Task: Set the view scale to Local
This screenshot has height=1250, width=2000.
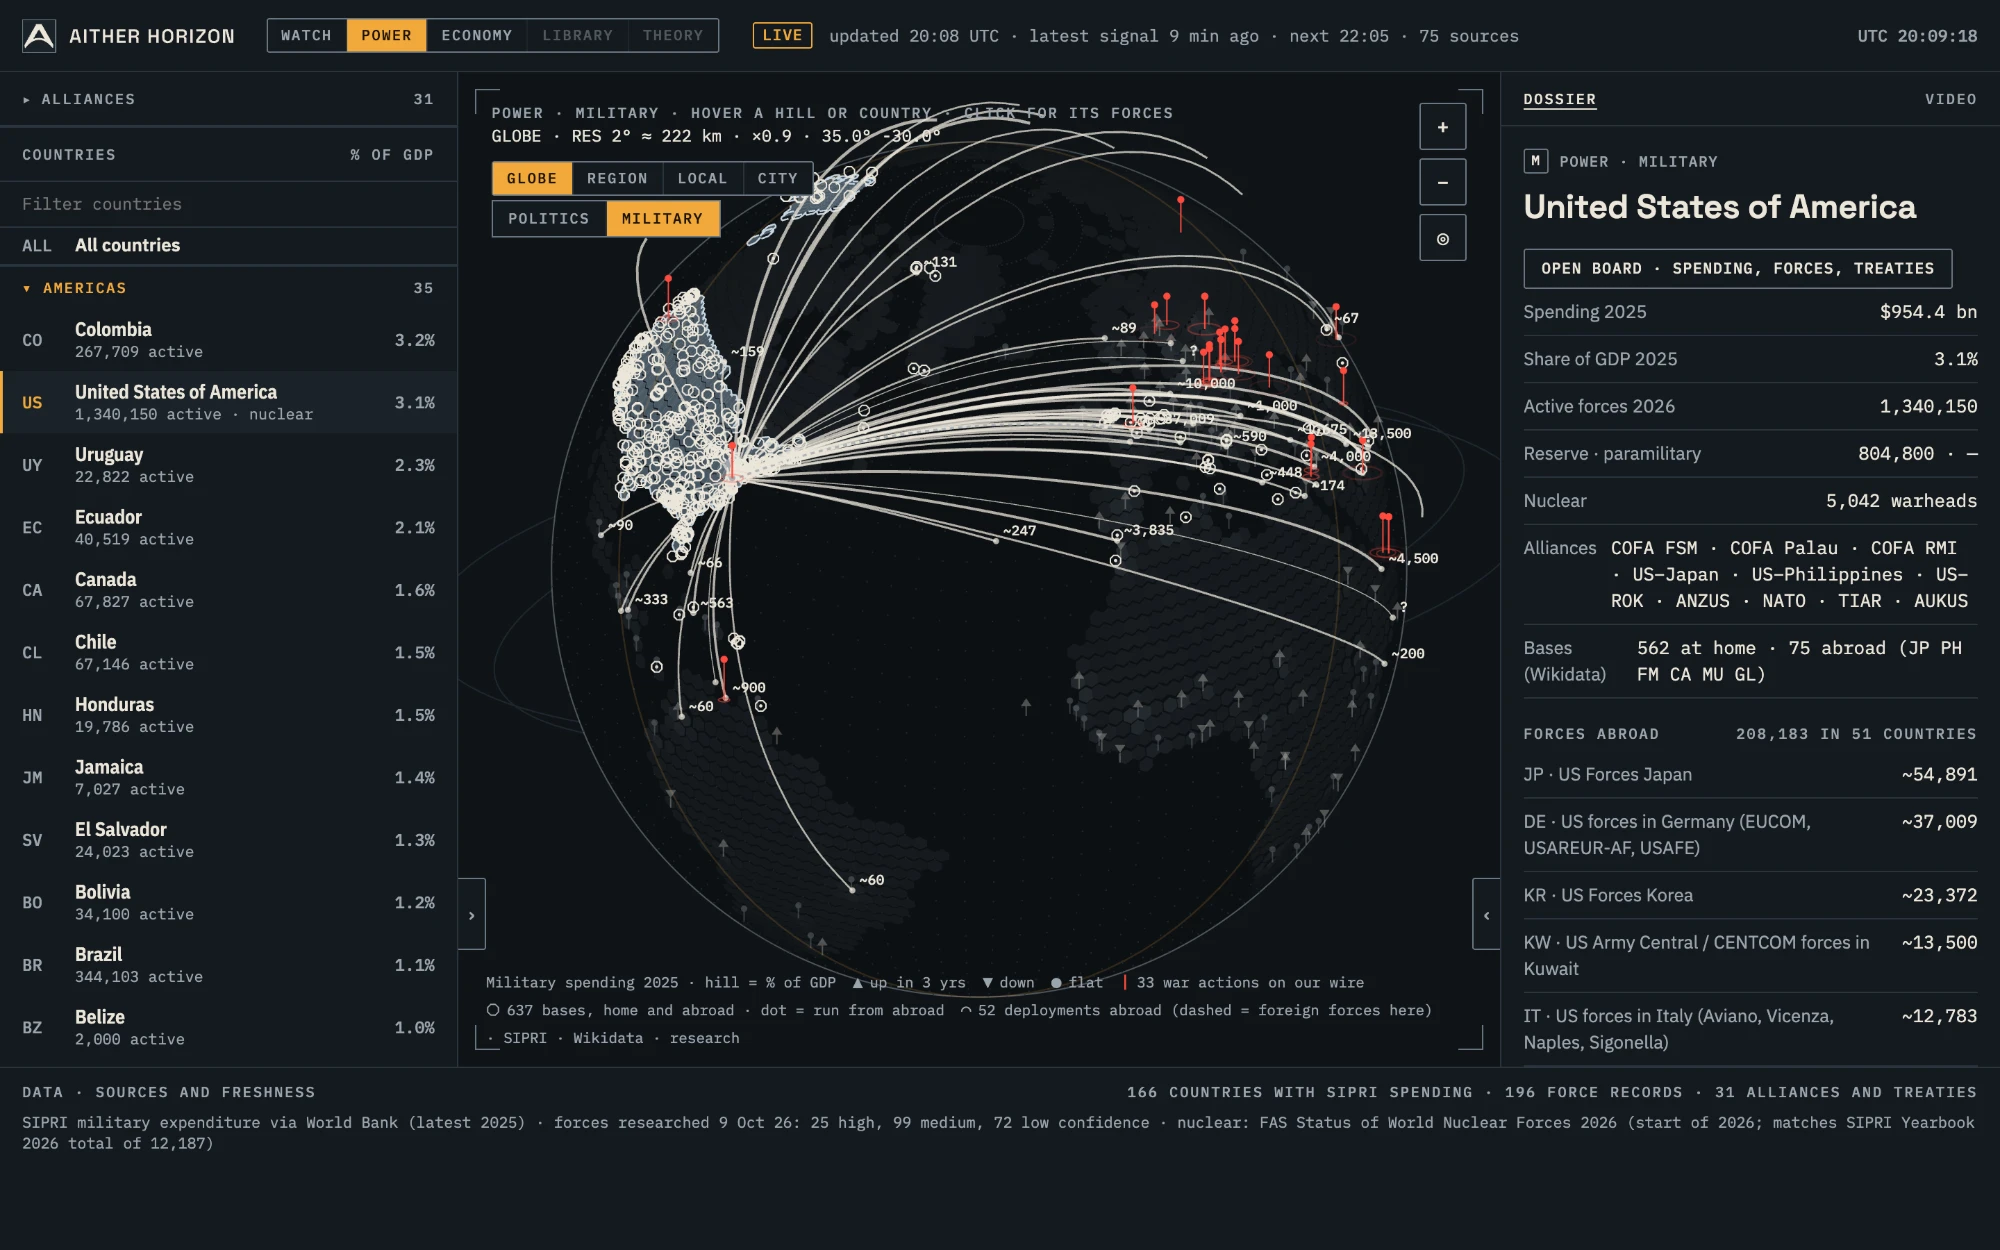Action: (x=702, y=178)
